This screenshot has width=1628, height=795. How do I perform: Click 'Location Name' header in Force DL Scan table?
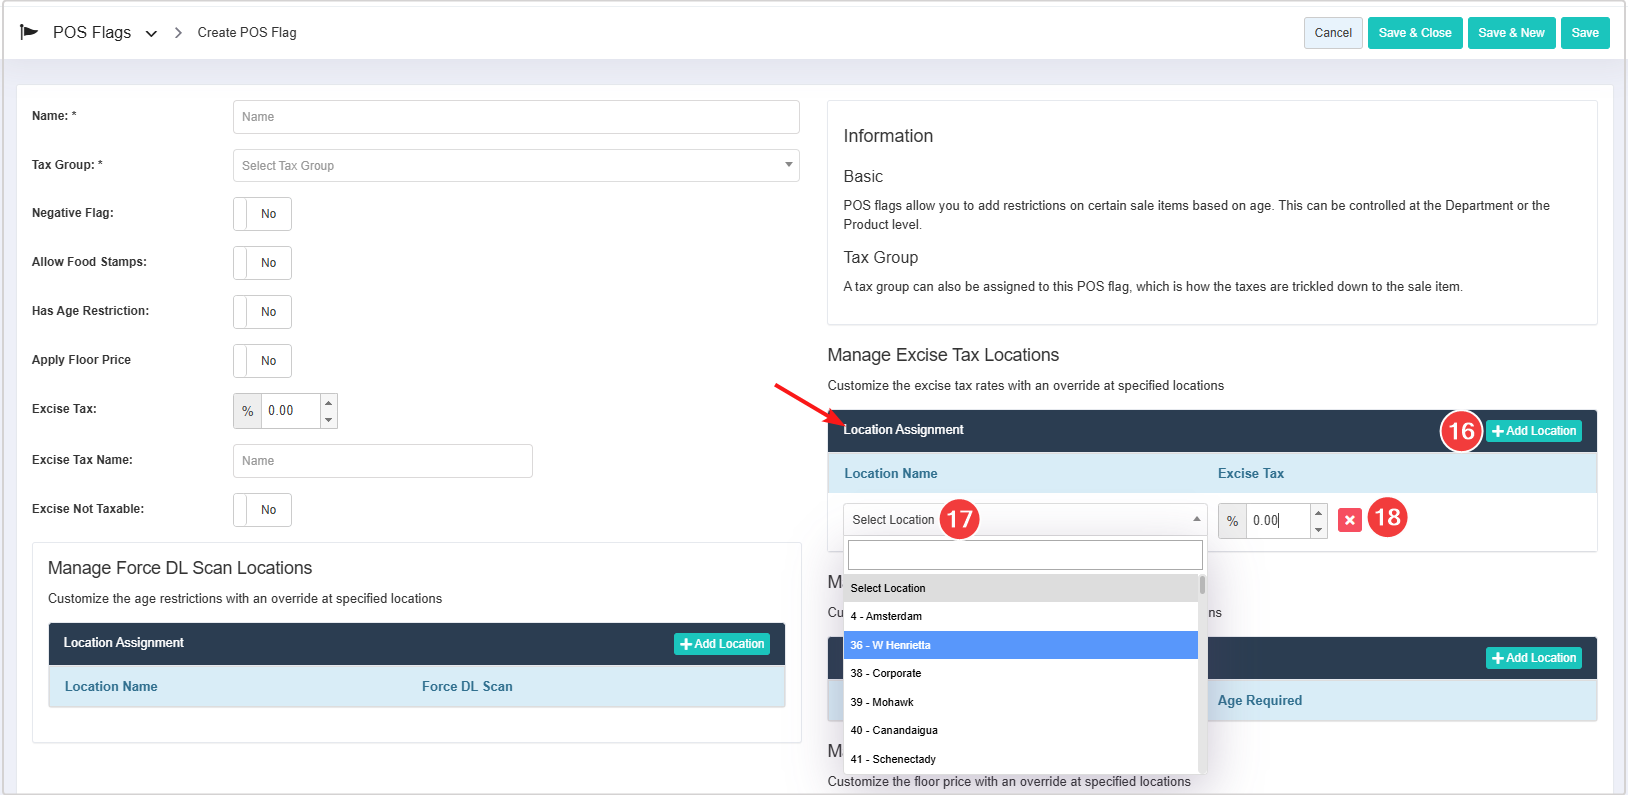coord(111,687)
